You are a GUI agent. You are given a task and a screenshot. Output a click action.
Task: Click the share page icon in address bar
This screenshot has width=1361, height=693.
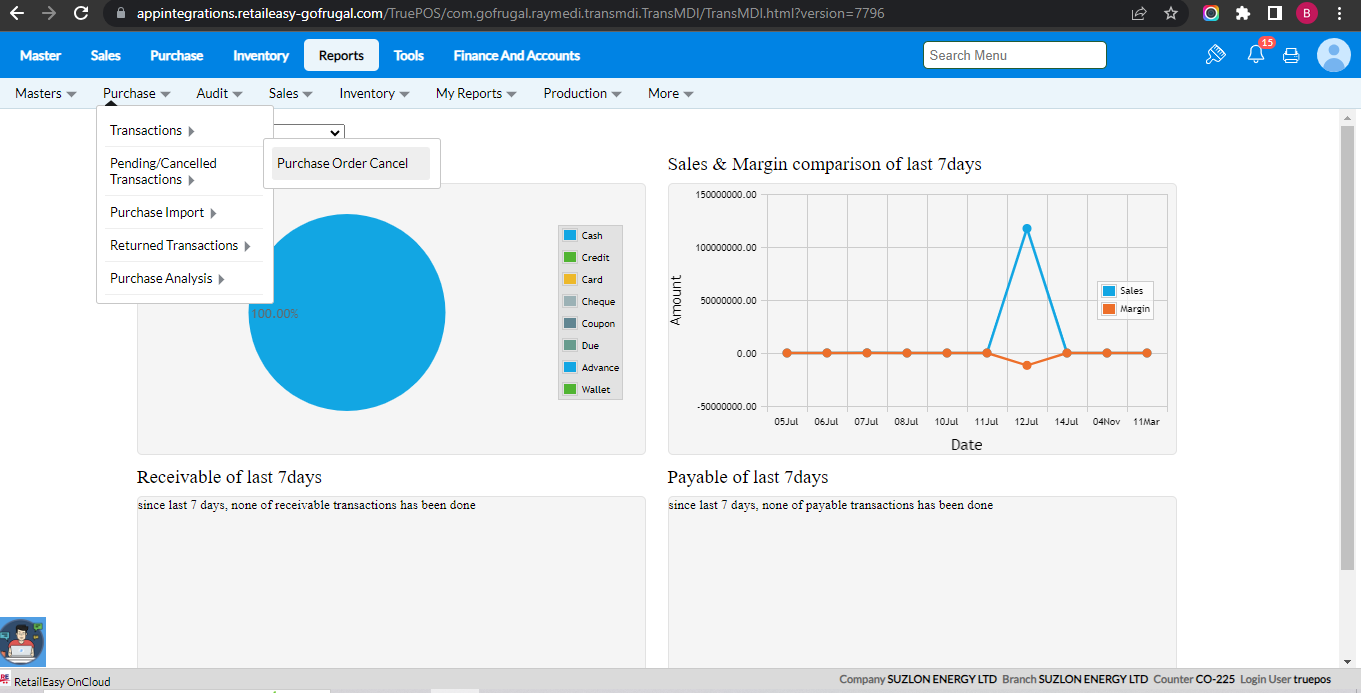pos(1139,14)
